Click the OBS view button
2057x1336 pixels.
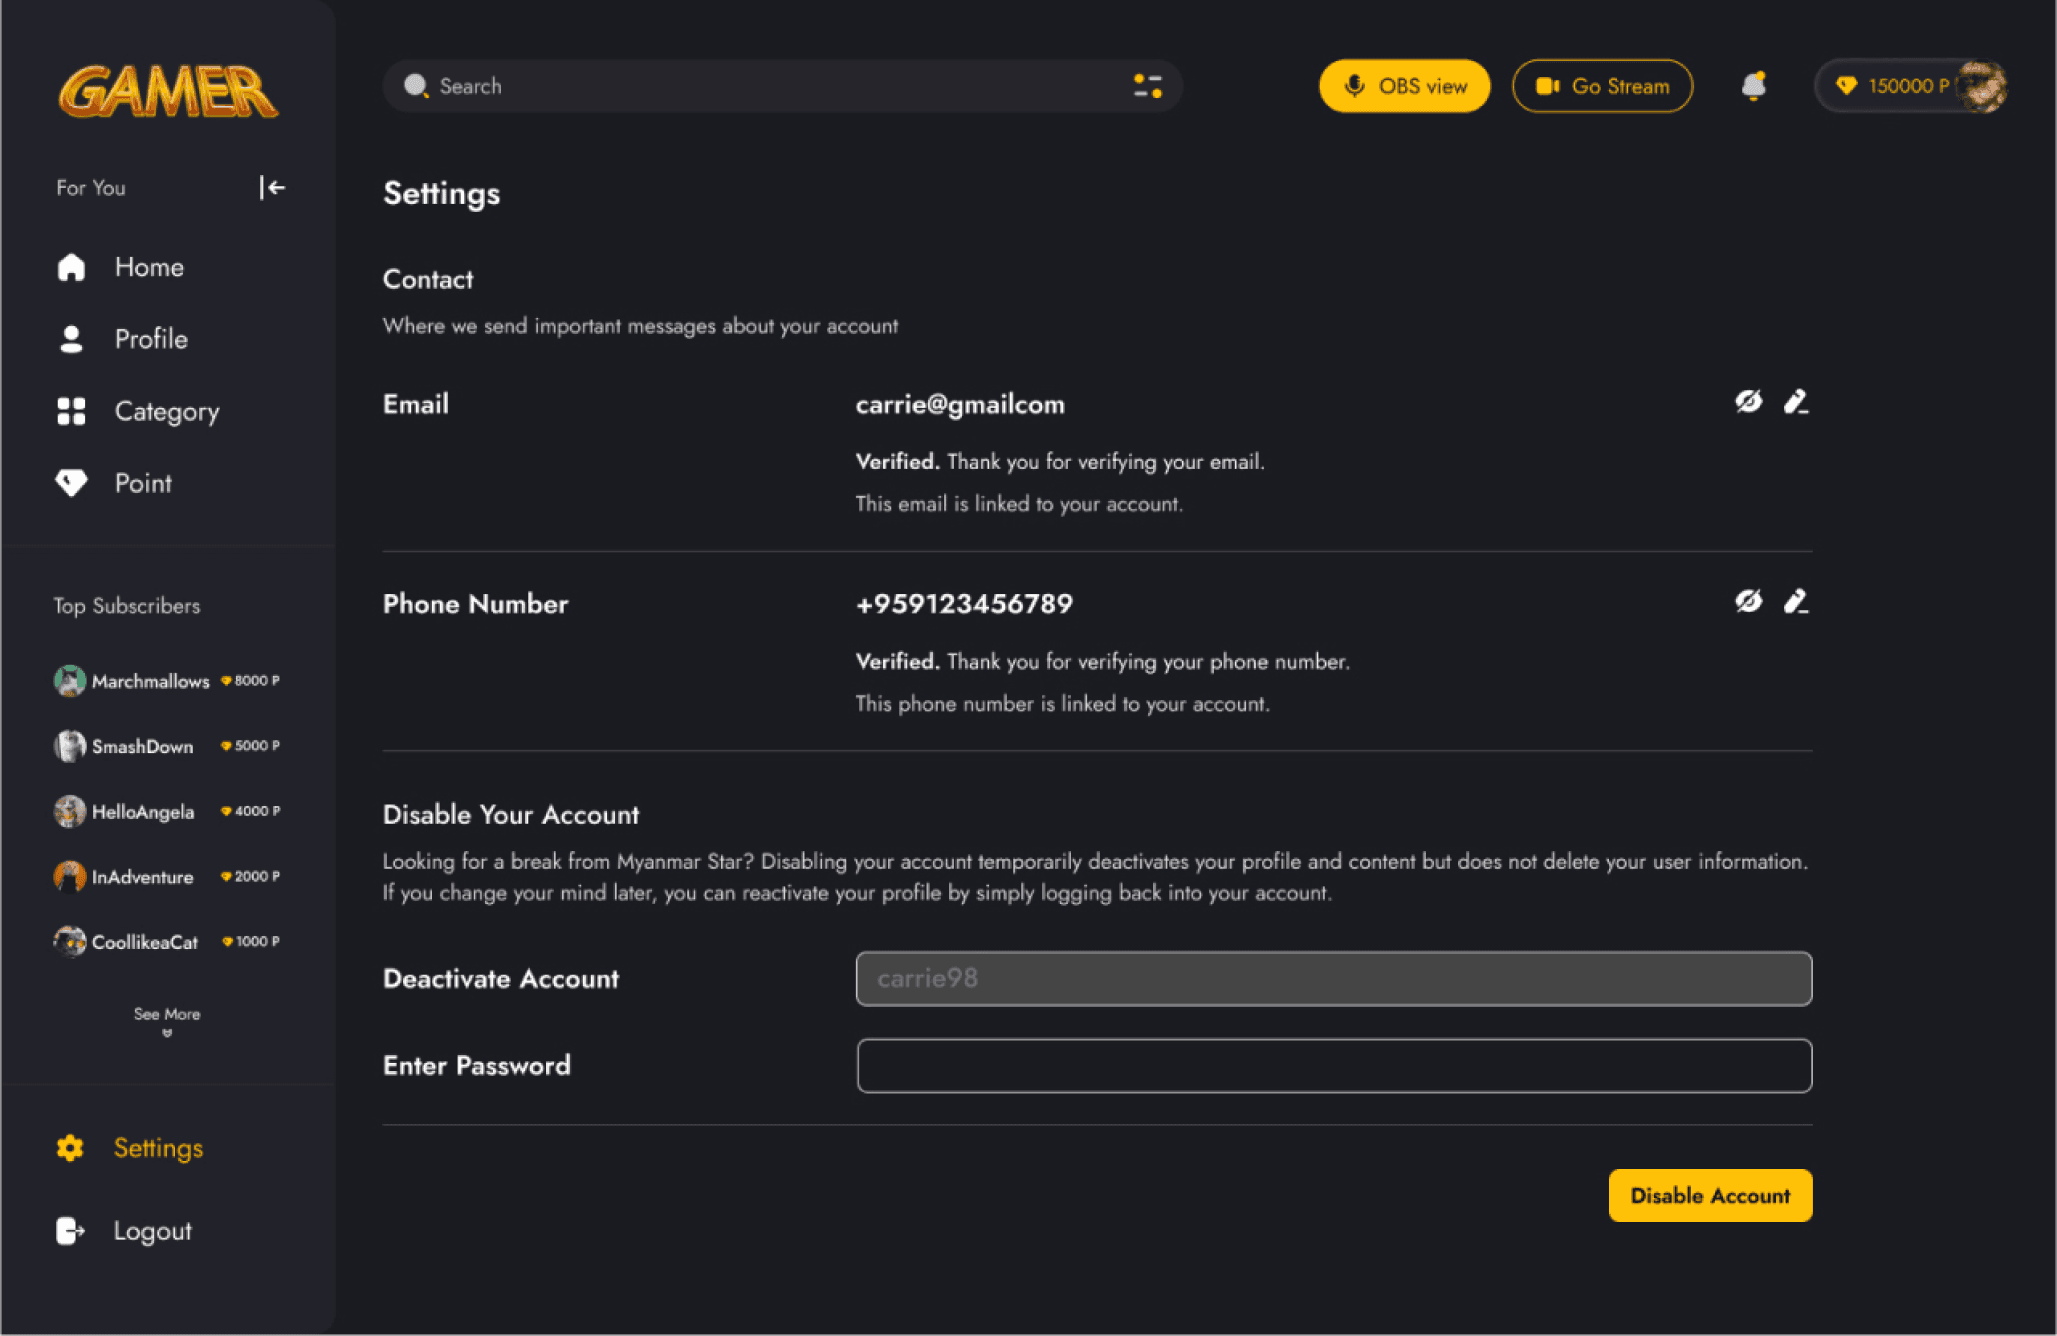pos(1404,86)
